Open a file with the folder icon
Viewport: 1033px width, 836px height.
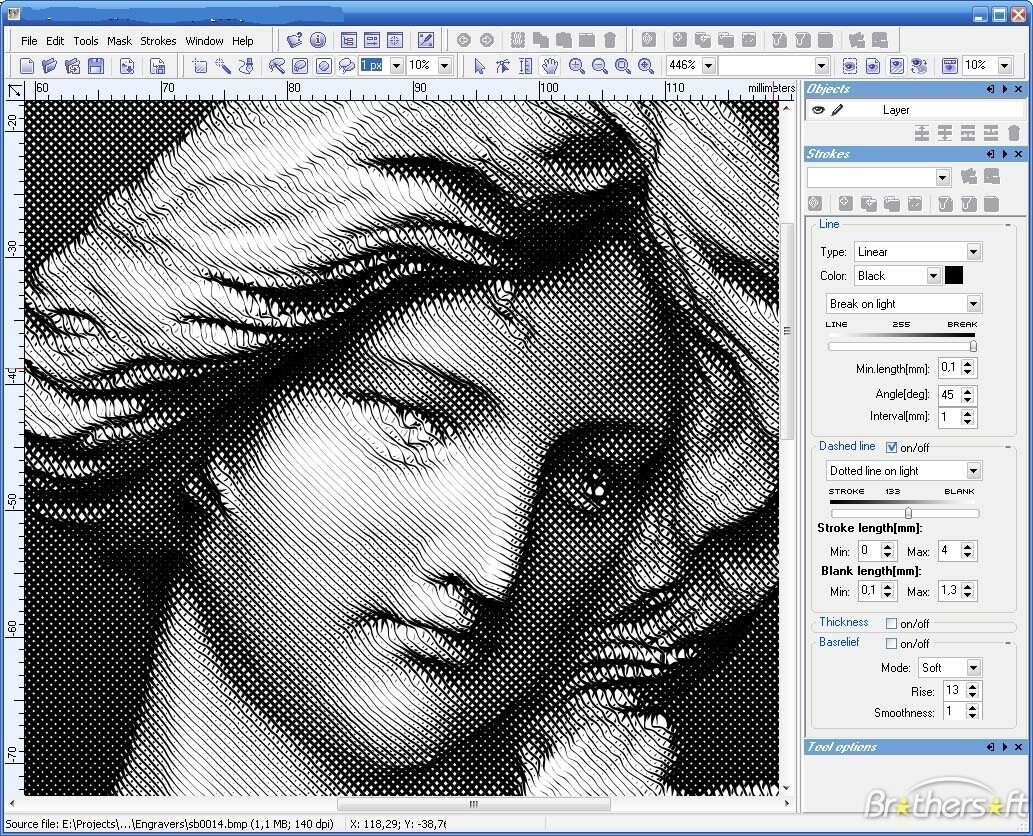[x=49, y=66]
